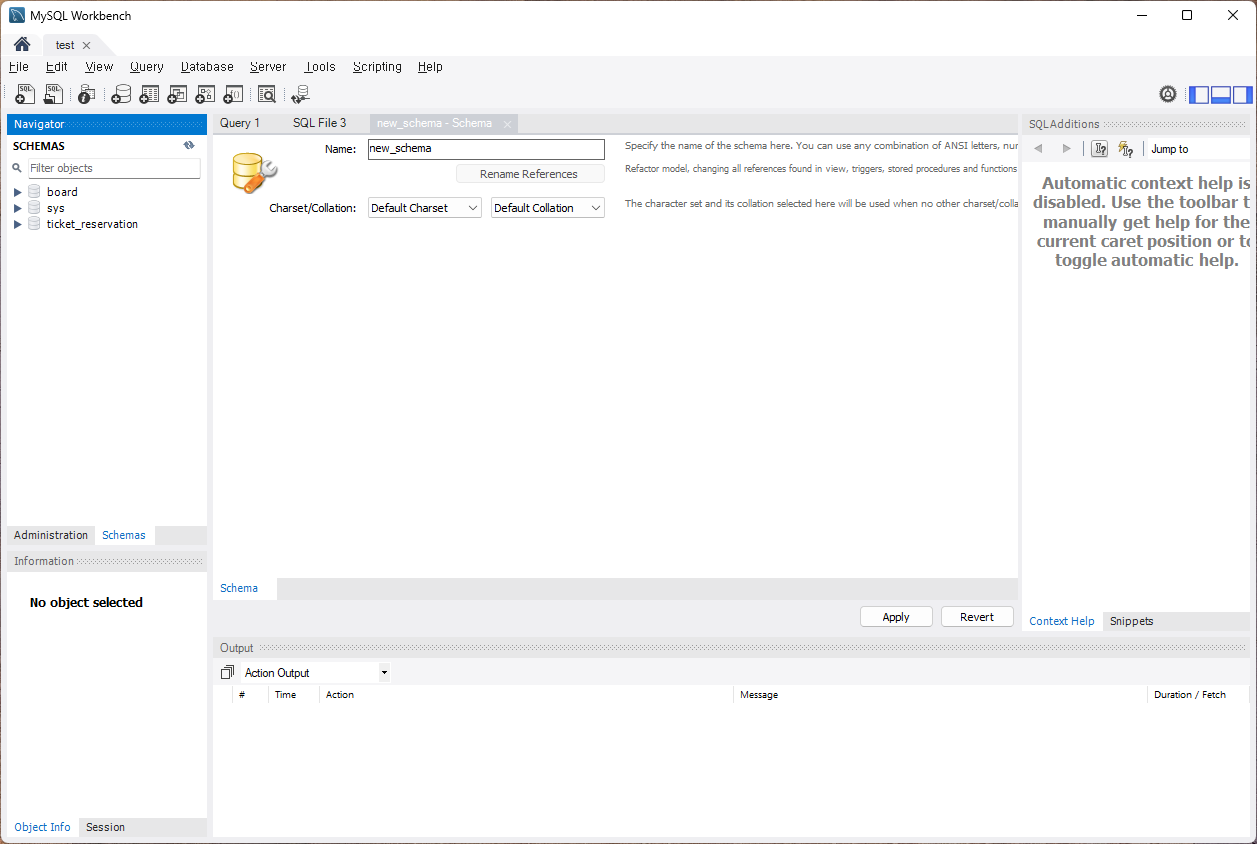This screenshot has width=1257, height=844.
Task: Open the Edit menu
Action: tap(57, 67)
